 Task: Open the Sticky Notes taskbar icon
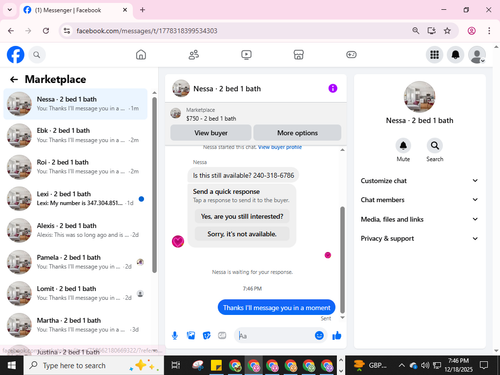216,366
